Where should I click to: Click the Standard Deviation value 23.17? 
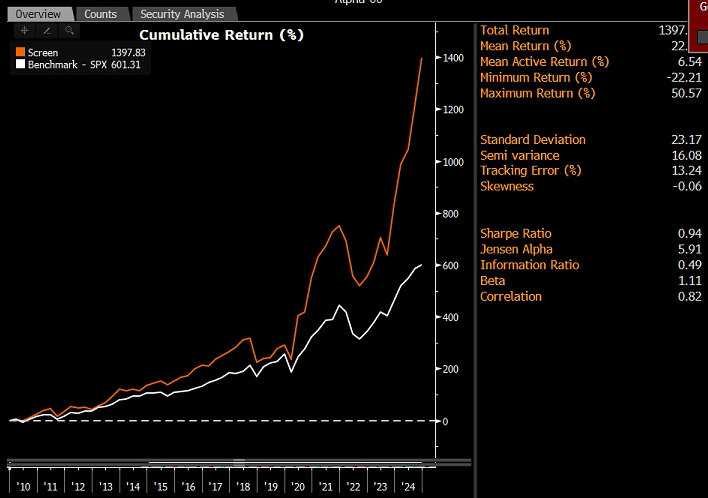coord(686,140)
